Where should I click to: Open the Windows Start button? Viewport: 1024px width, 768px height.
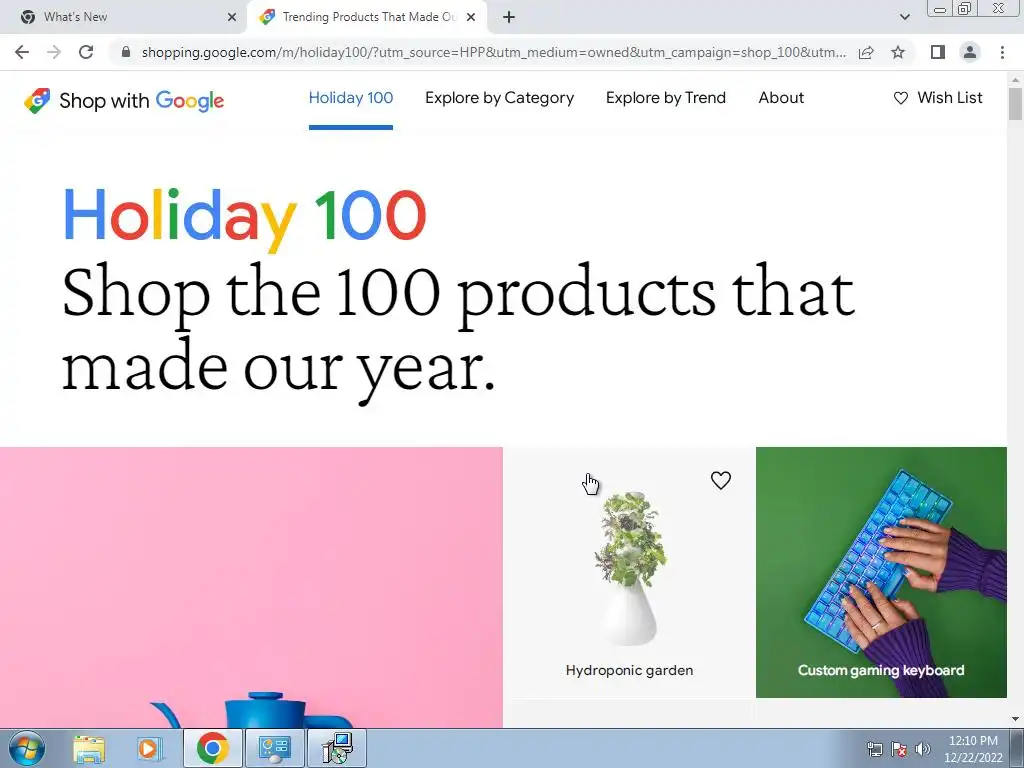click(27, 748)
